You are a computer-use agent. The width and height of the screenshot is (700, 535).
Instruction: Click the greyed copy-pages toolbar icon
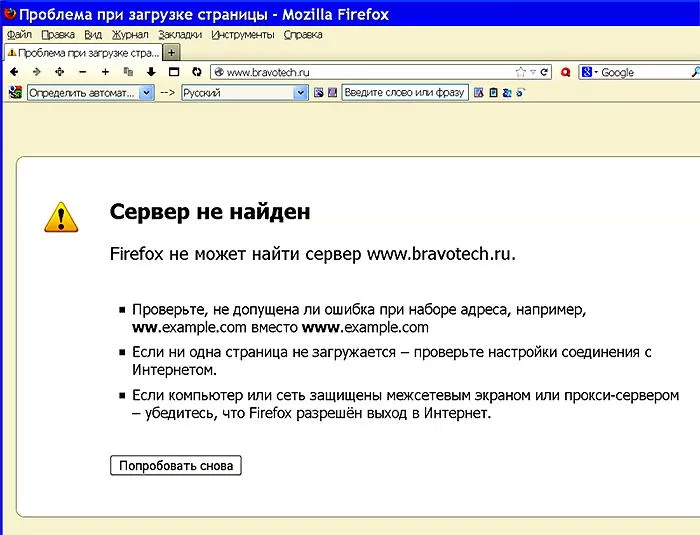128,71
